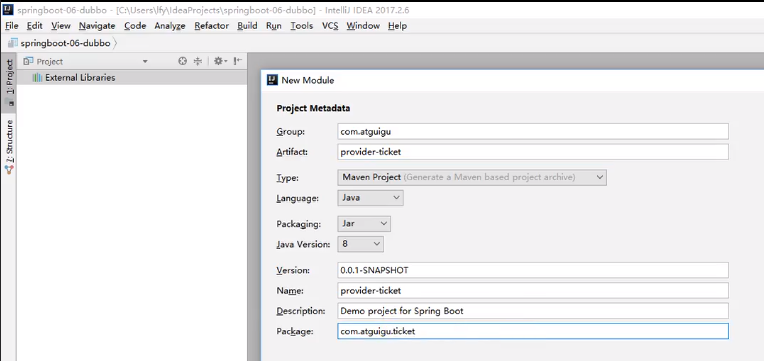Click the Artifact label

(x=292, y=152)
